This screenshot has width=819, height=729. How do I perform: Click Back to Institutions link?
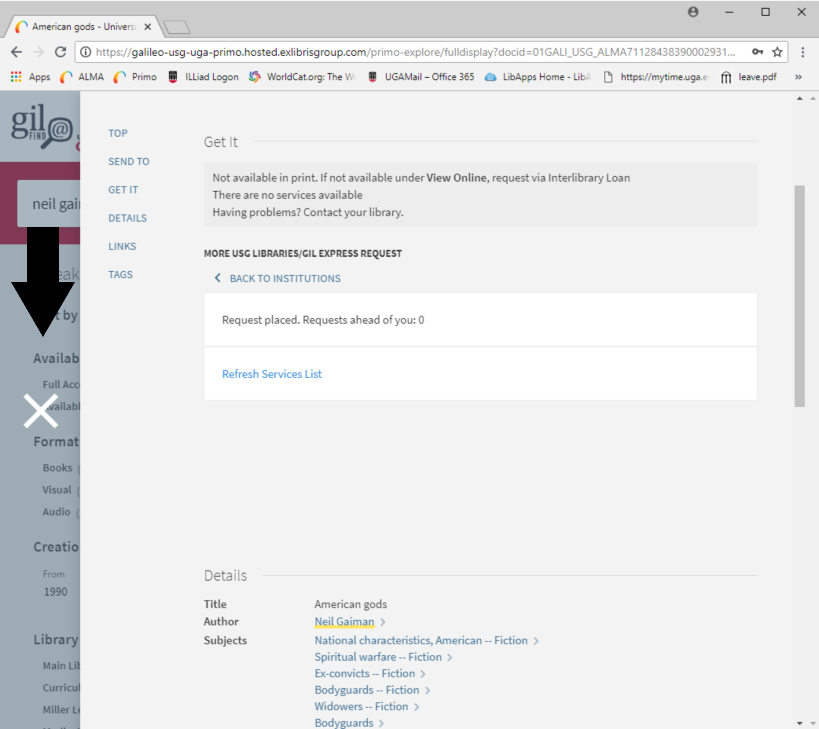284,278
